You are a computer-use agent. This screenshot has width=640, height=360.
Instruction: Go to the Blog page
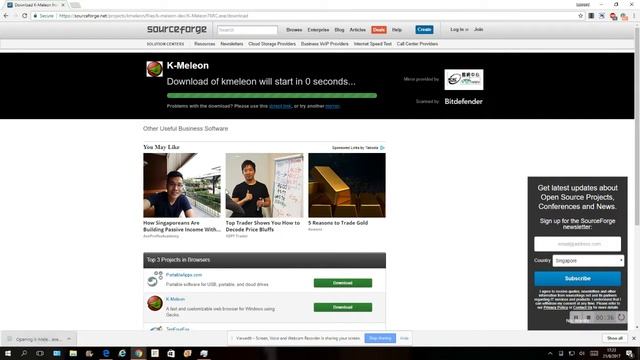[x=339, y=30]
